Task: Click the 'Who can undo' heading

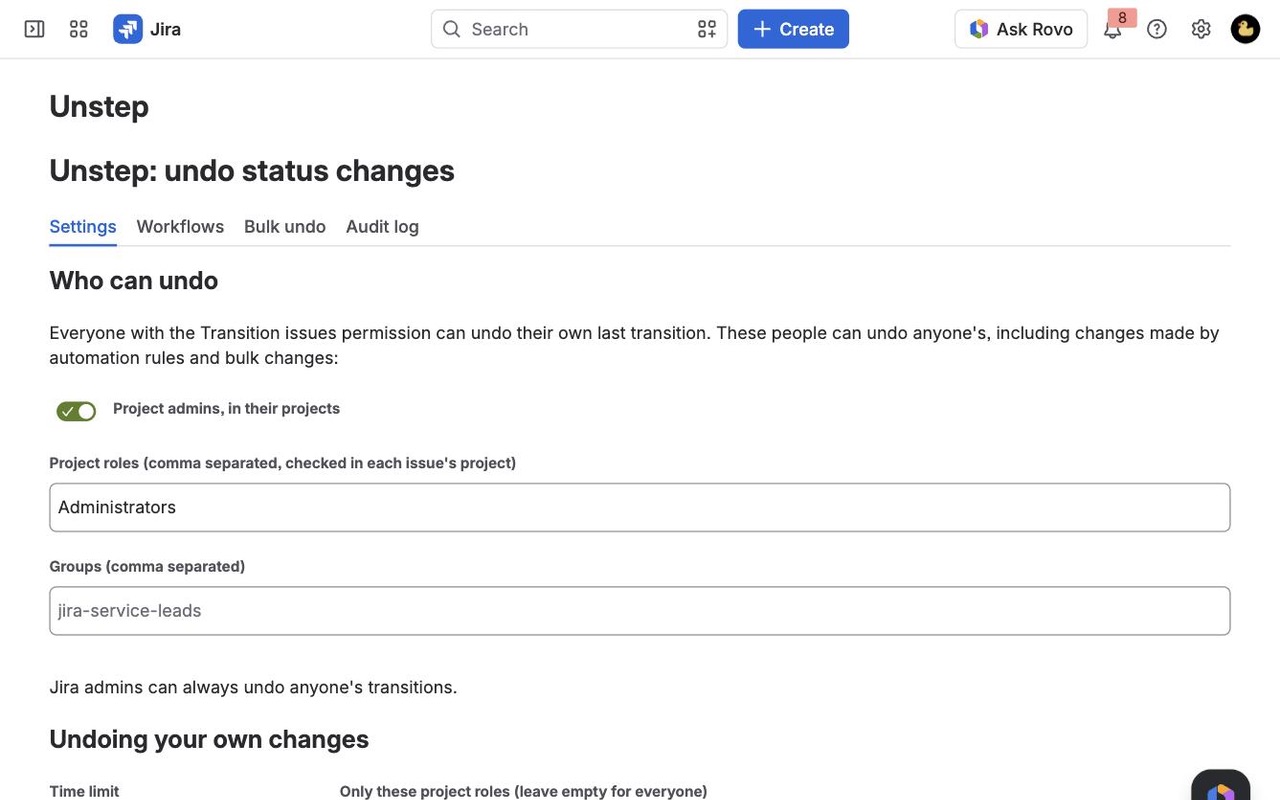Action: click(134, 280)
